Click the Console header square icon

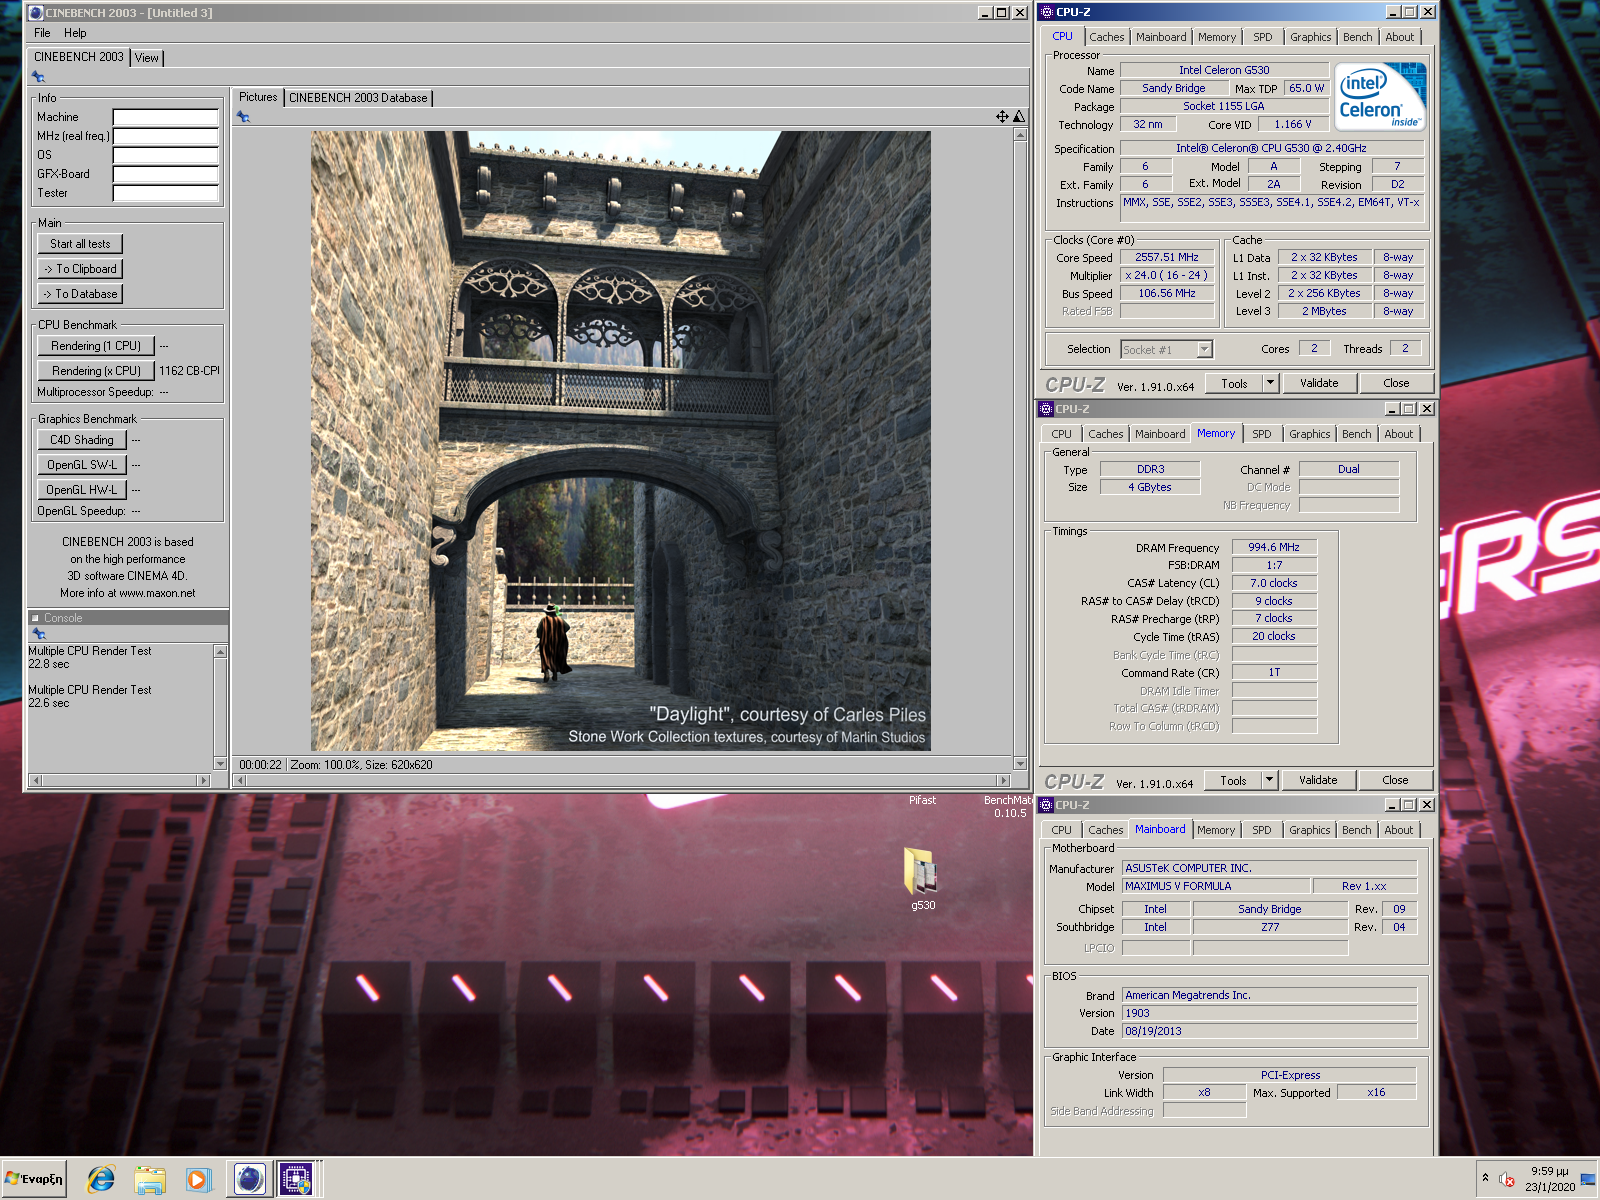pos(35,618)
